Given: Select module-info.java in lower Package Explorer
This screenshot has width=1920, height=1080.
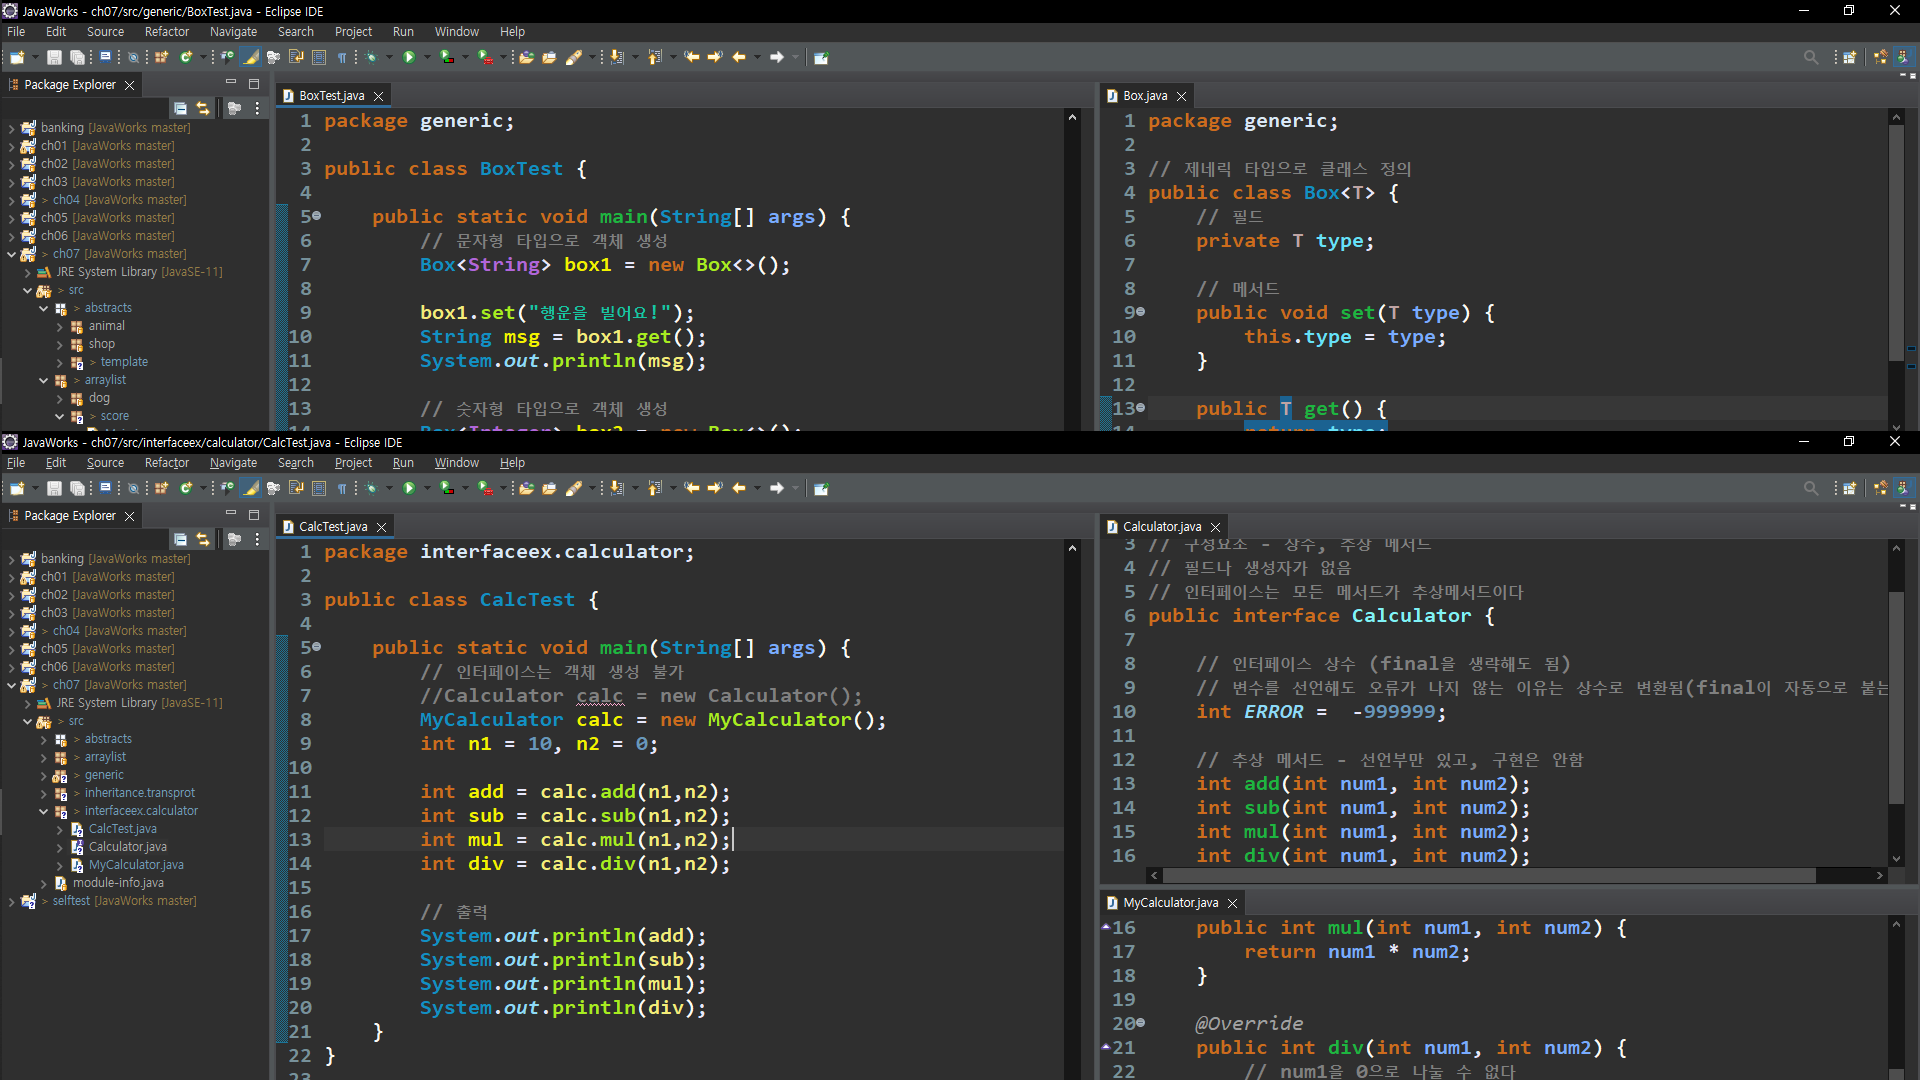Looking at the screenshot, I should [x=118, y=883].
